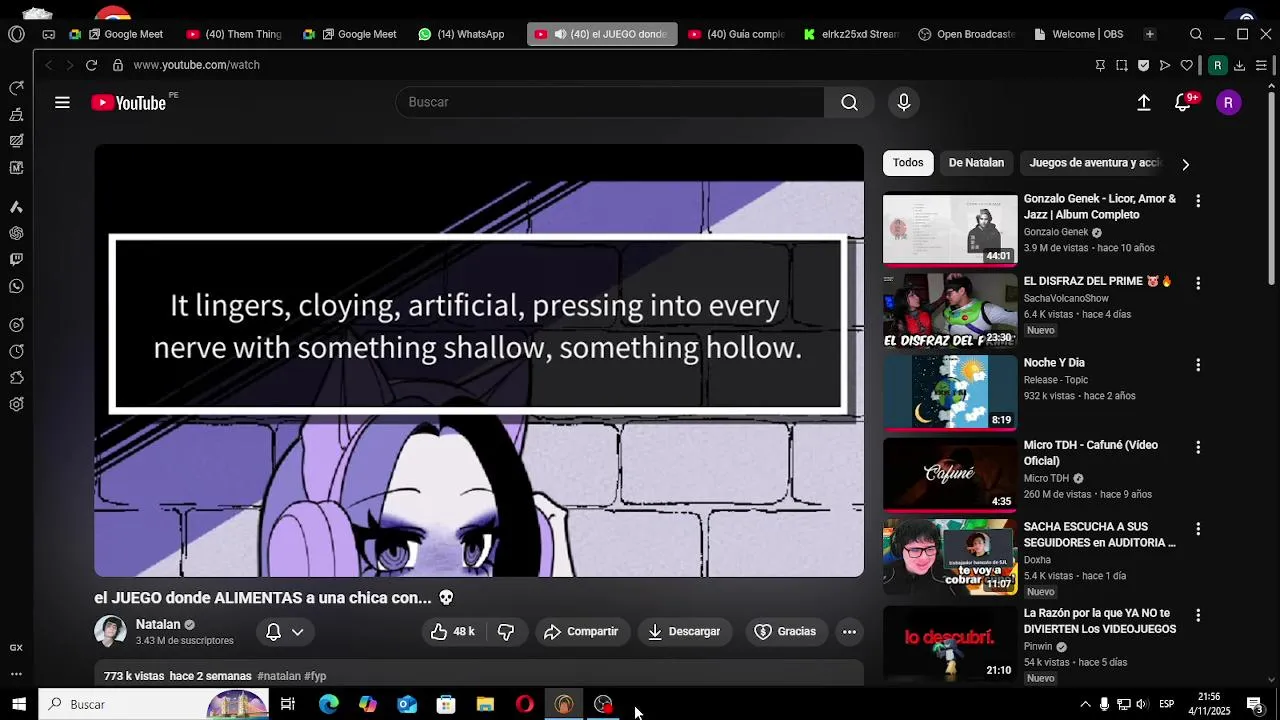1280x720 pixels.
Task: Click the #natalan hashtag link
Action: (x=279, y=676)
